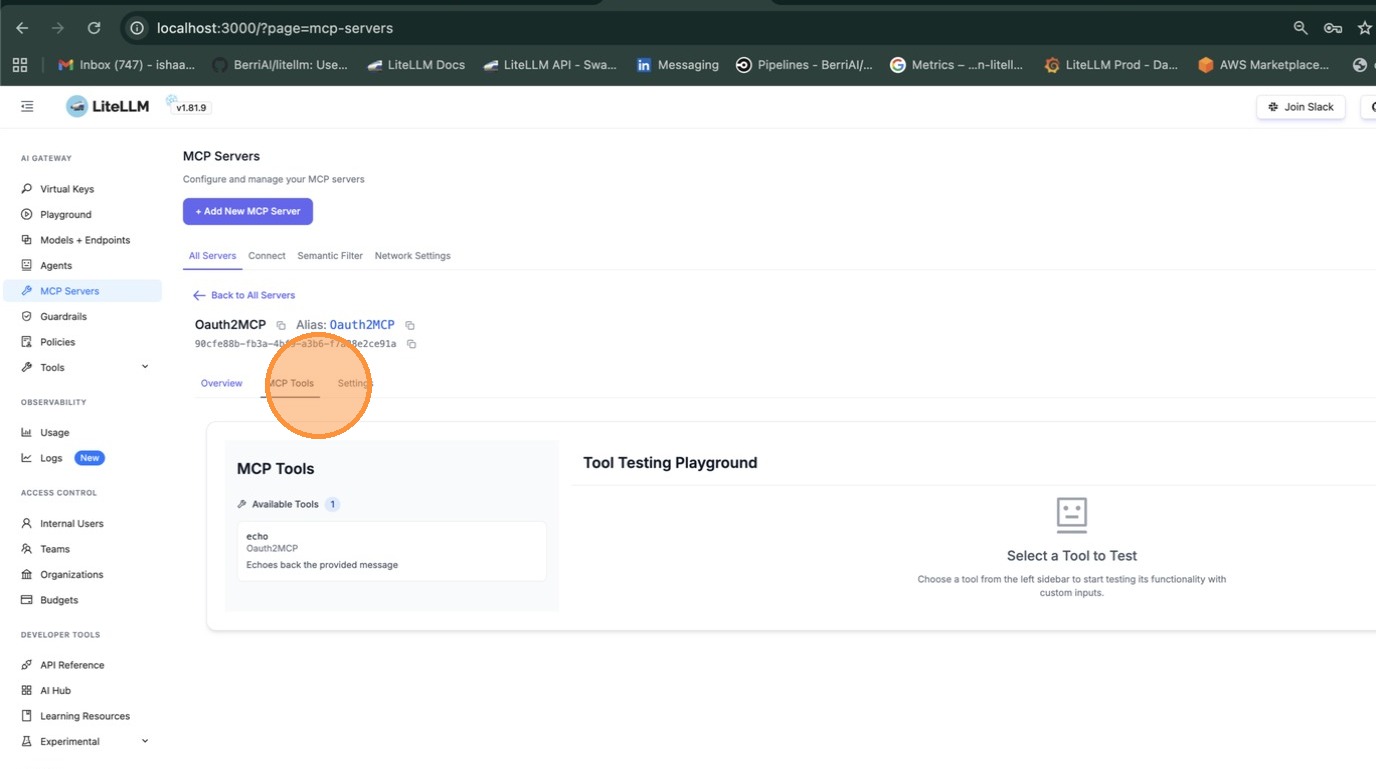Open the LiteLLM Docs bookmark

[416, 65]
